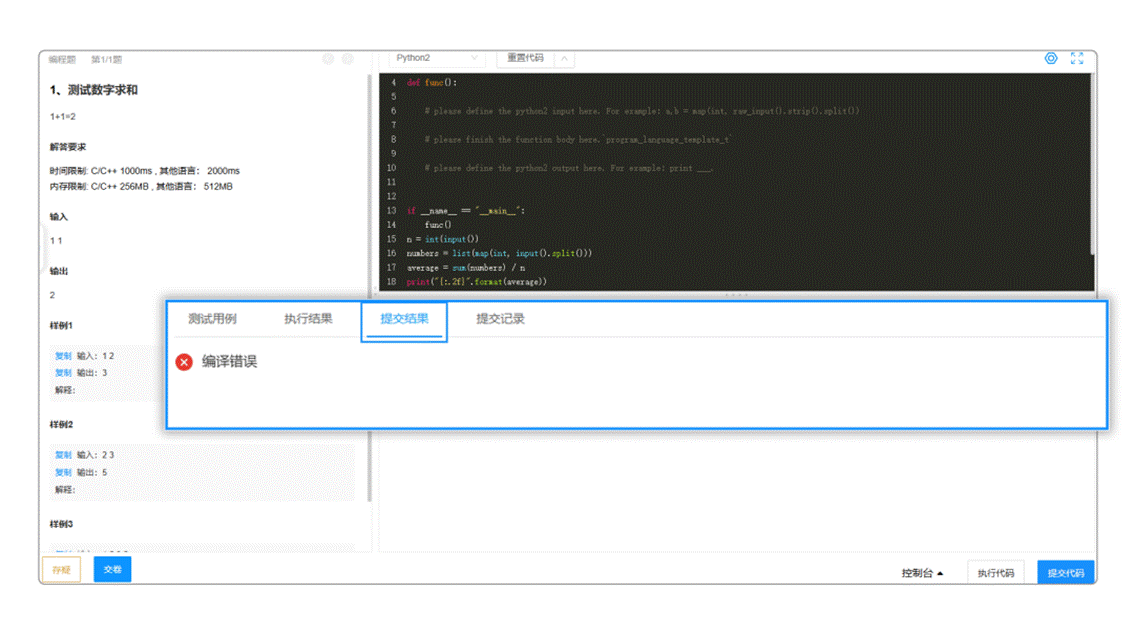The image size is (1134, 634).
Task: Click the second faded round icon in problem header
Action: [x=348, y=59]
